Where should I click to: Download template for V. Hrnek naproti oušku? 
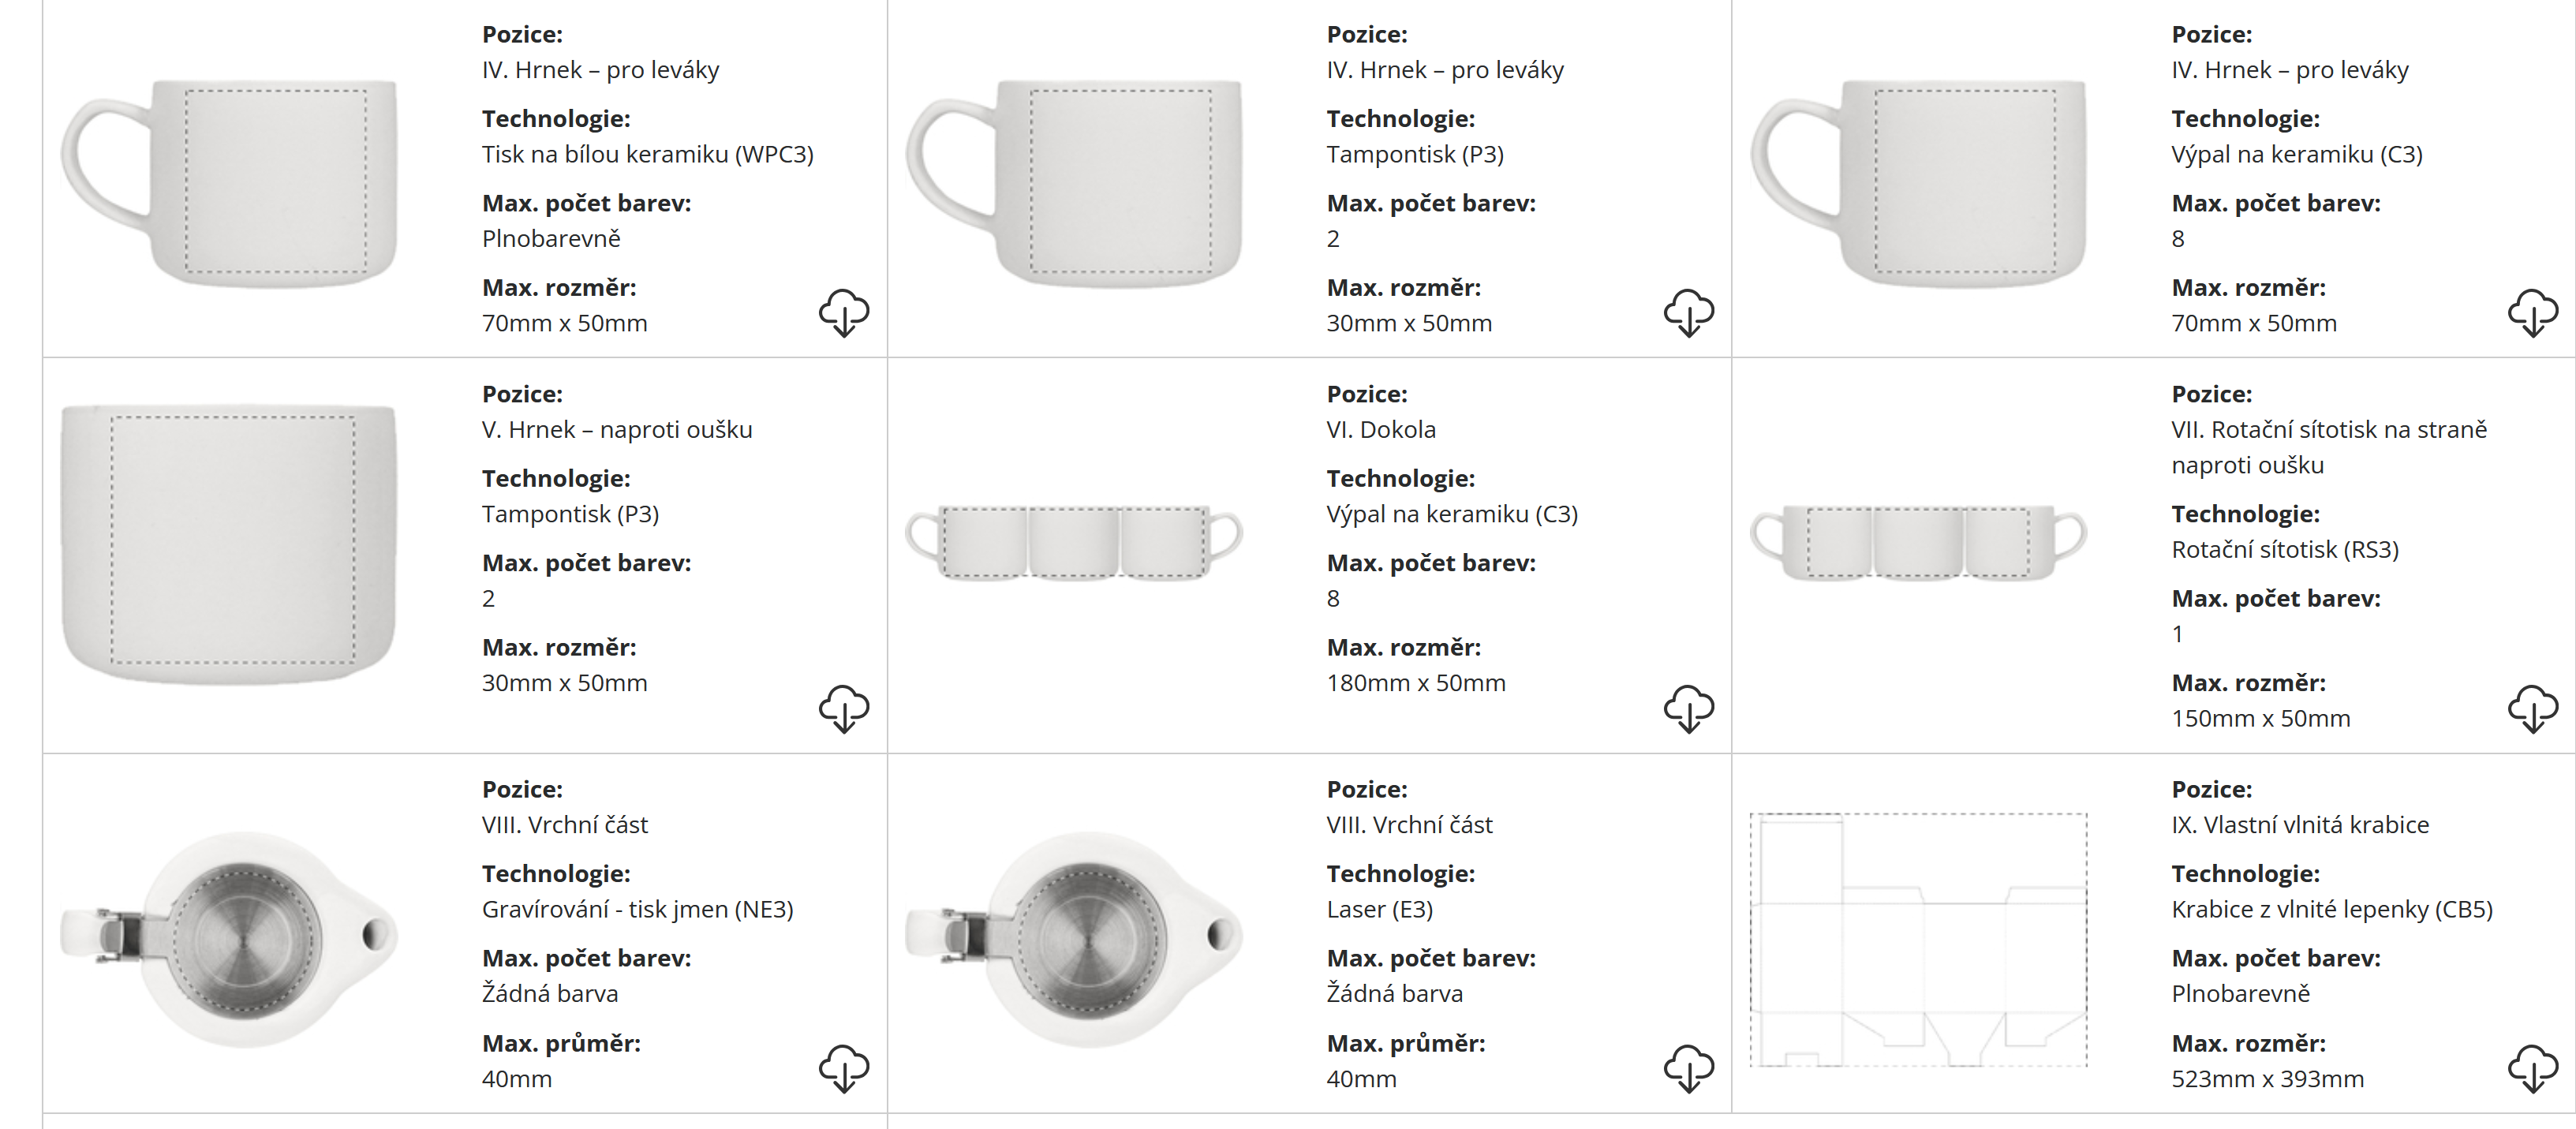(x=844, y=708)
